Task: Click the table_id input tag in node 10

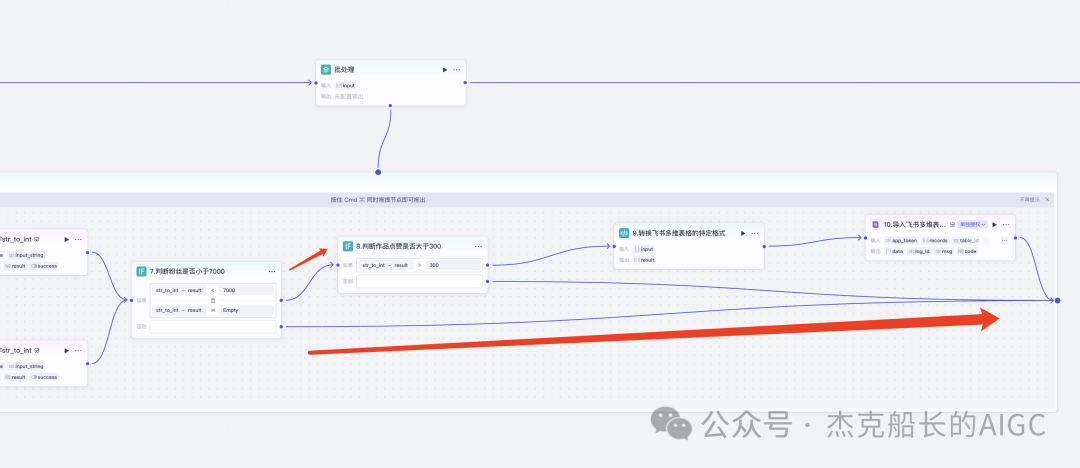Action: 966,241
